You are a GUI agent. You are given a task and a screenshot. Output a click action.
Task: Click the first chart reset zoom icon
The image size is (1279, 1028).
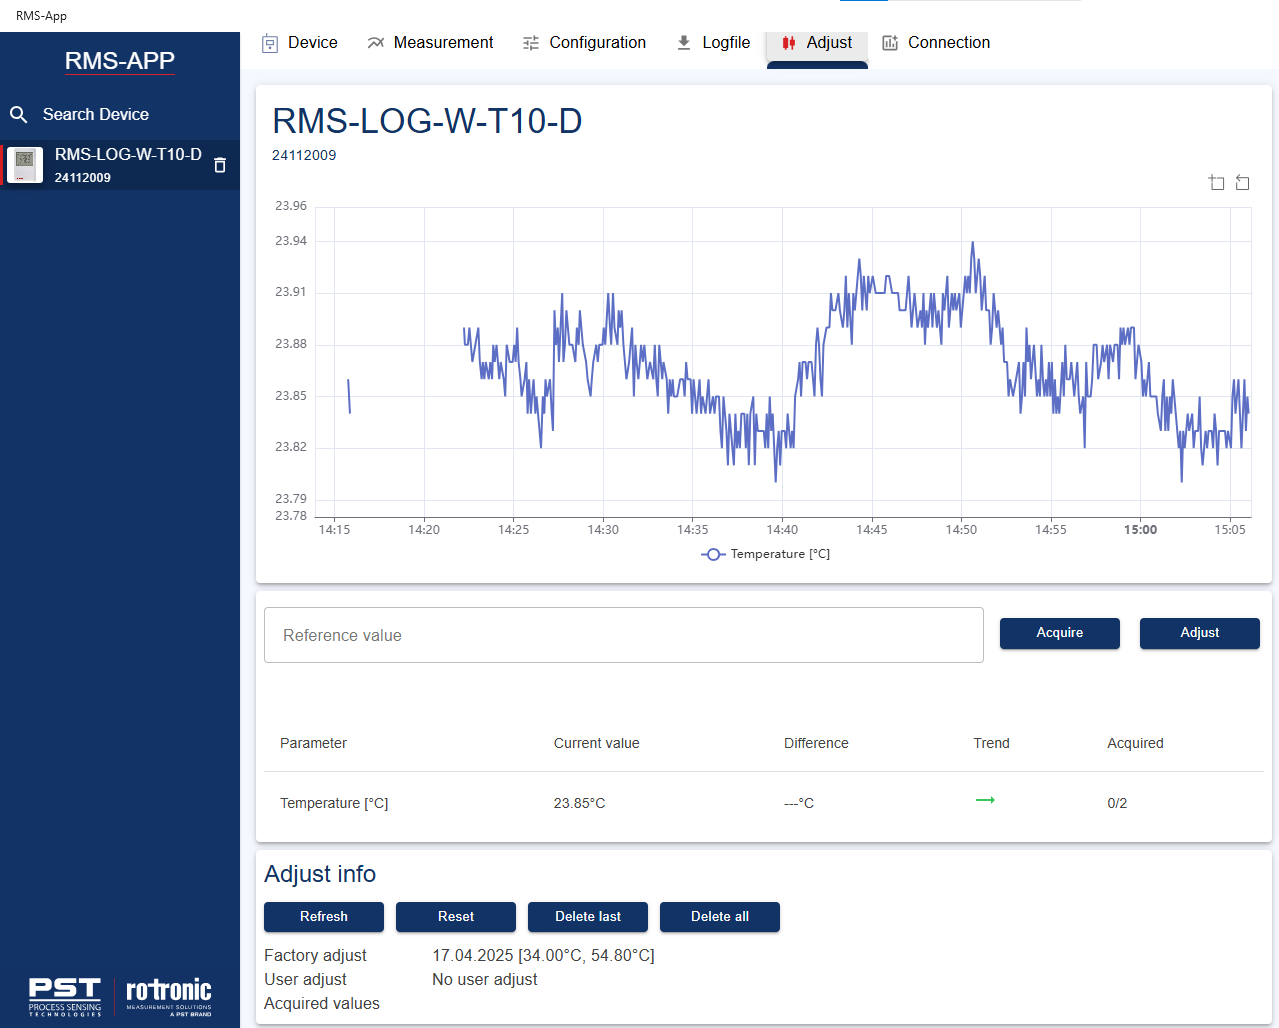click(1216, 182)
